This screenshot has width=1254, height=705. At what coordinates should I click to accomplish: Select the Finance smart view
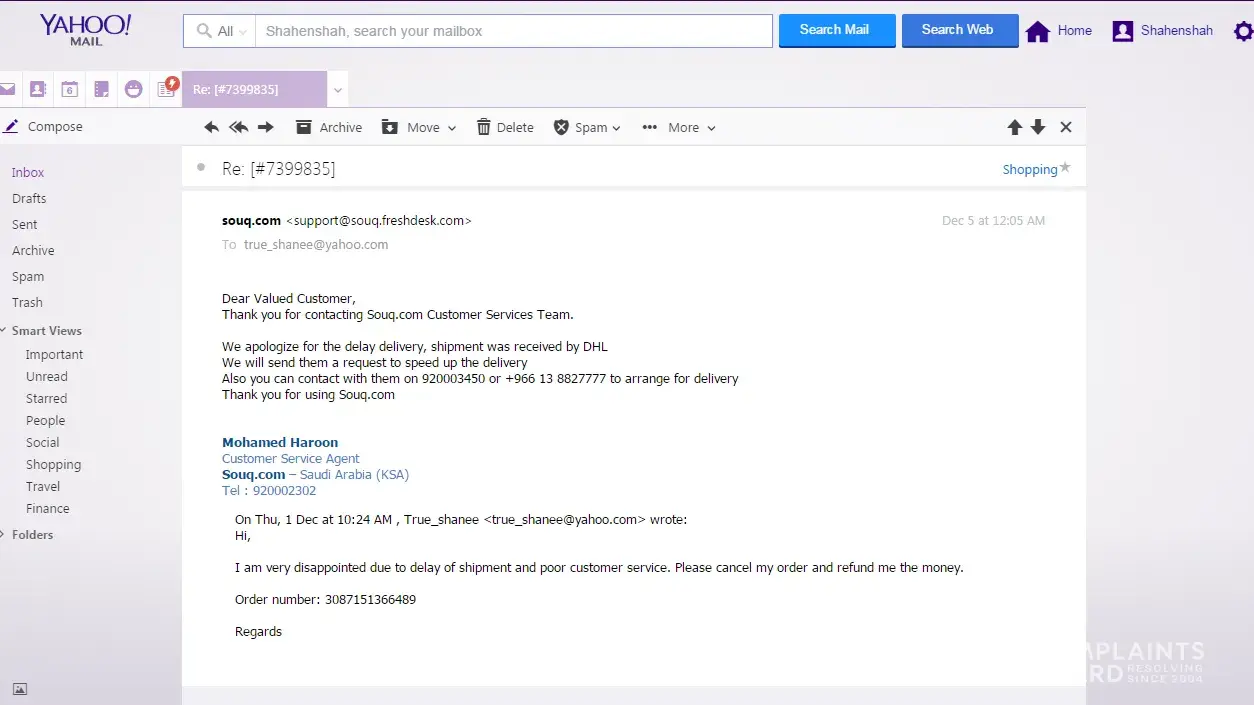(x=48, y=508)
